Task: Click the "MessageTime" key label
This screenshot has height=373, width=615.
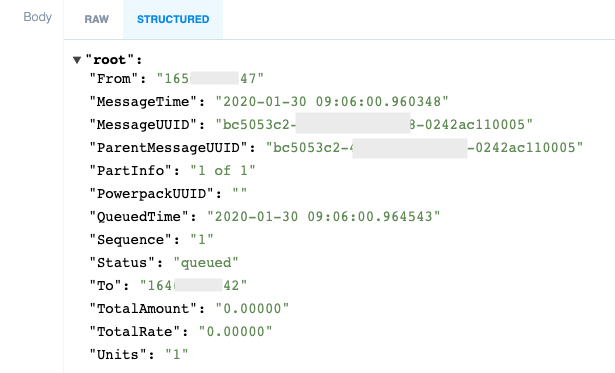Action: 143,102
